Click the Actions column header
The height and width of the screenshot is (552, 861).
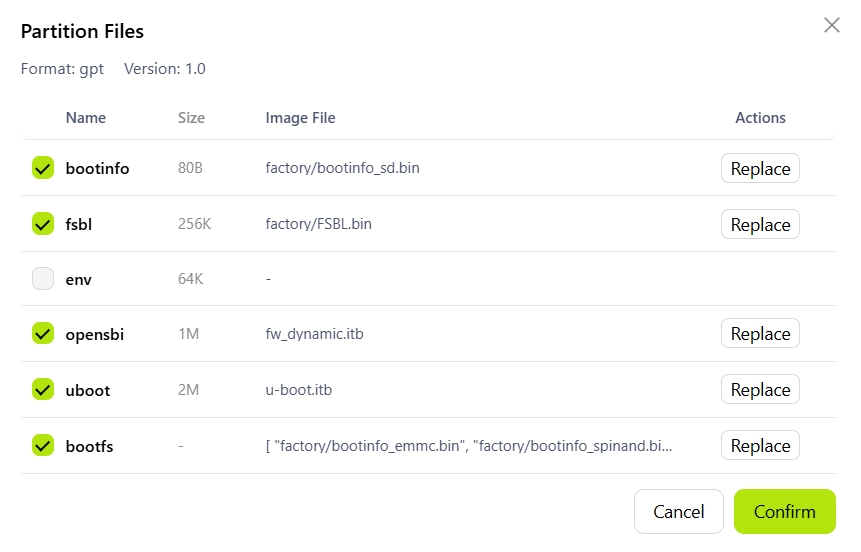(x=761, y=118)
